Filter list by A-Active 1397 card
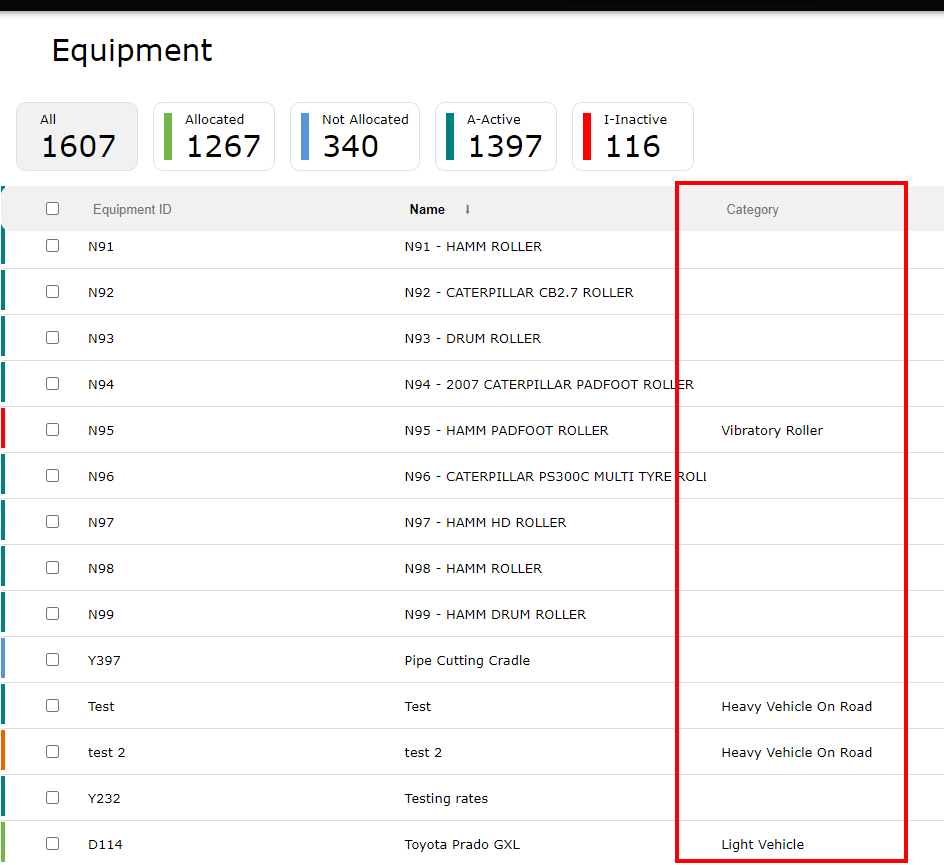The height and width of the screenshot is (865, 944). click(x=496, y=137)
